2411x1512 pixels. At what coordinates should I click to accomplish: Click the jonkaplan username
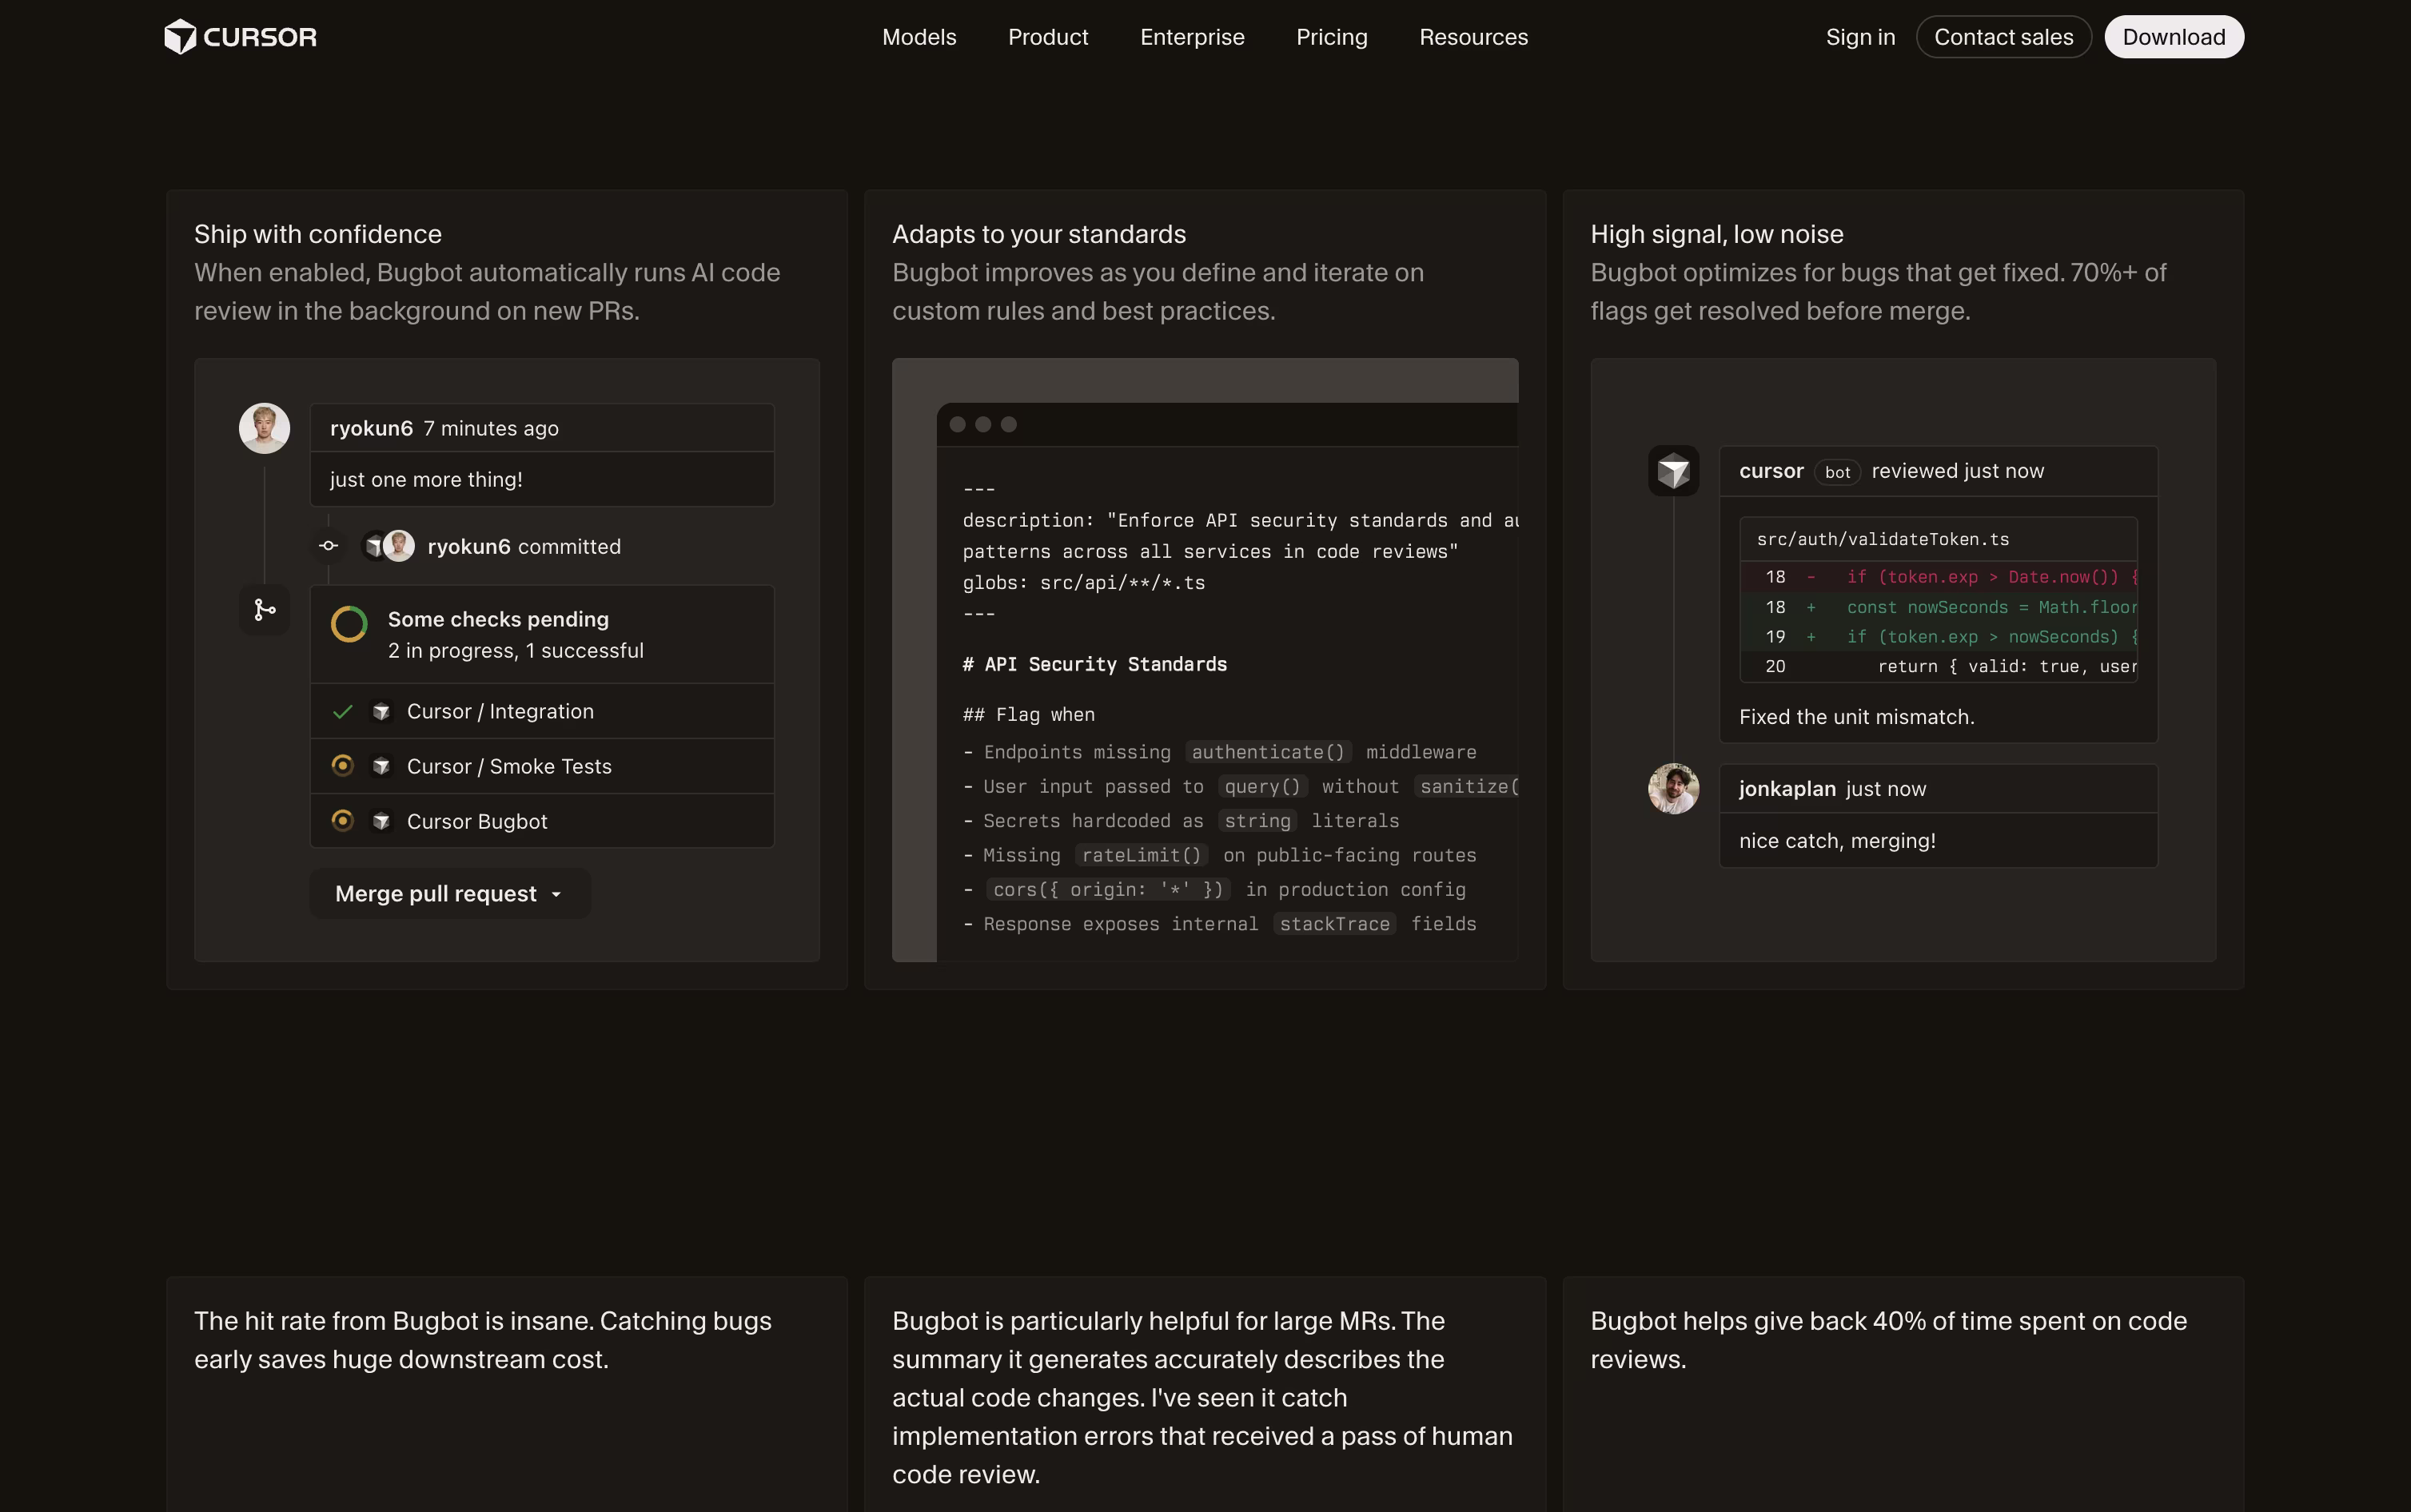pos(1787,789)
